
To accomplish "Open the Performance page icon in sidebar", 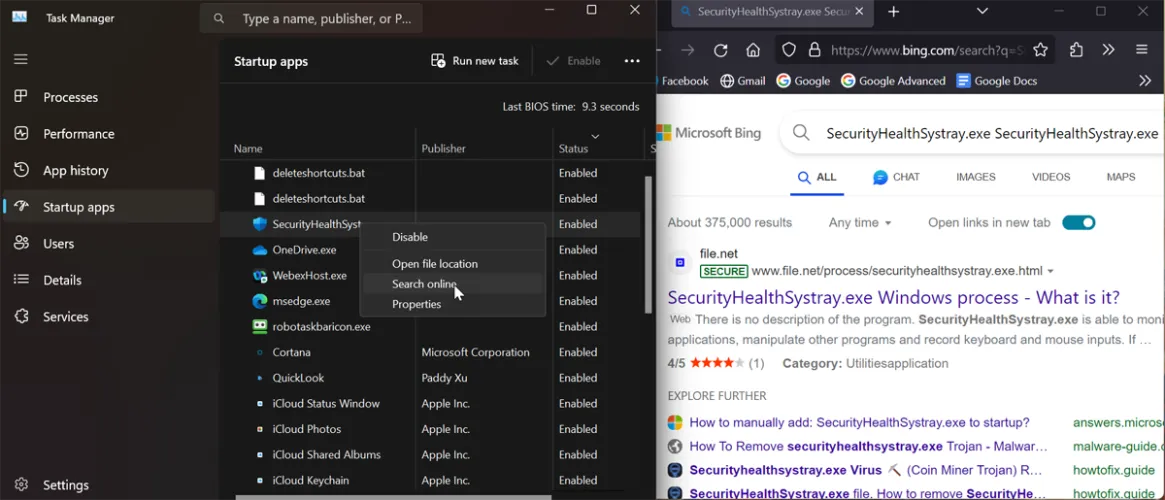I will 20,134.
